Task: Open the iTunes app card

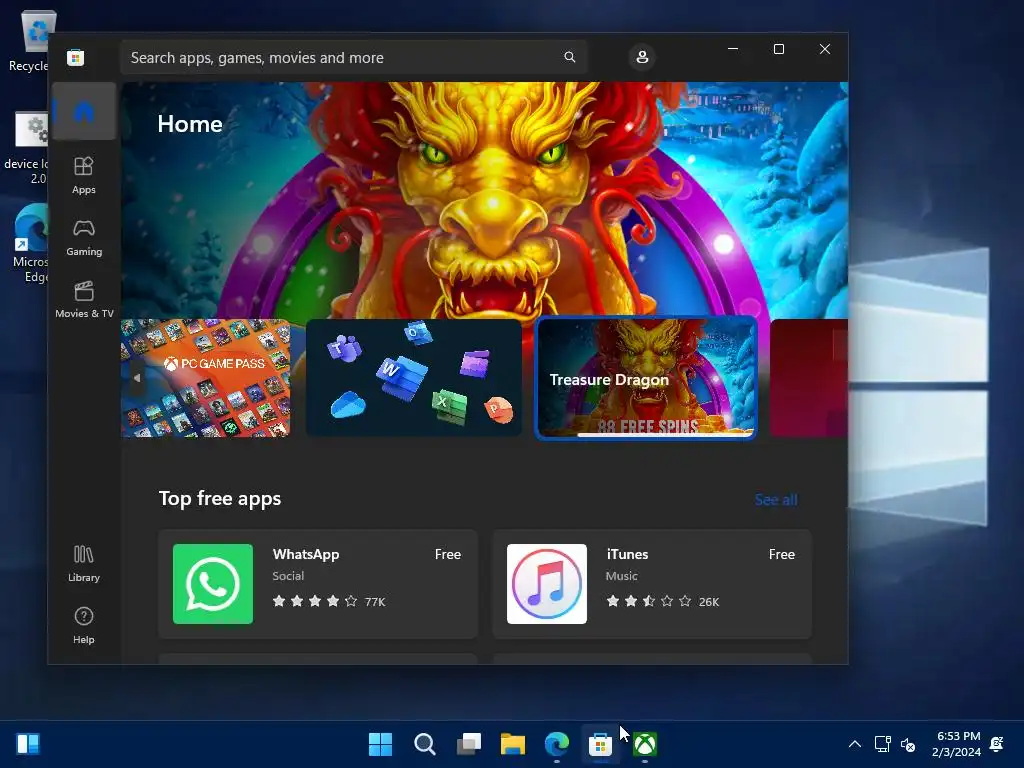Action: pos(652,584)
